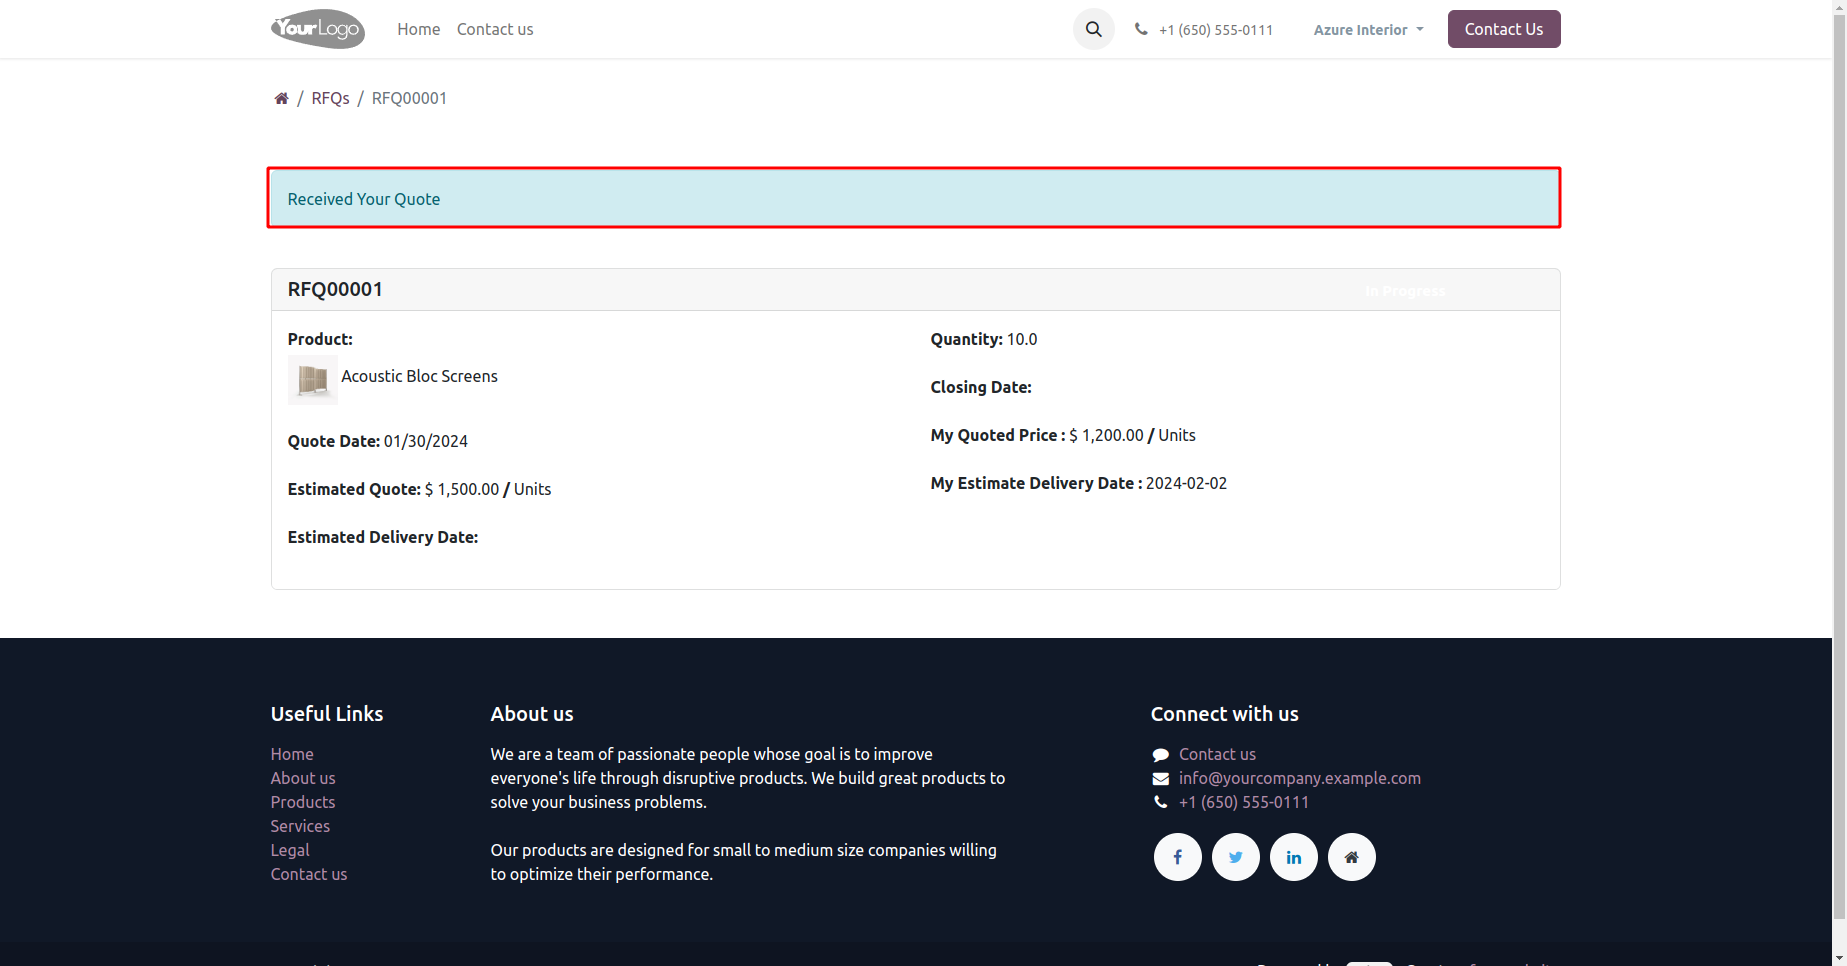Select Home in the top navigation

coord(418,29)
